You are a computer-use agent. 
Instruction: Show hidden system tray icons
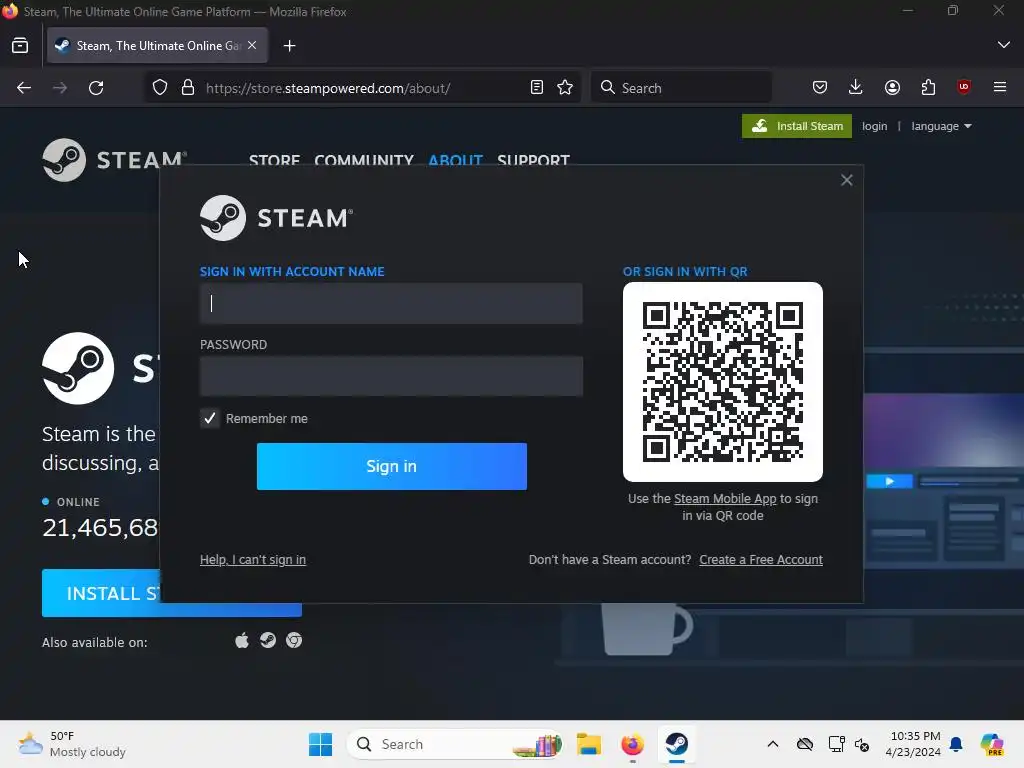(773, 744)
